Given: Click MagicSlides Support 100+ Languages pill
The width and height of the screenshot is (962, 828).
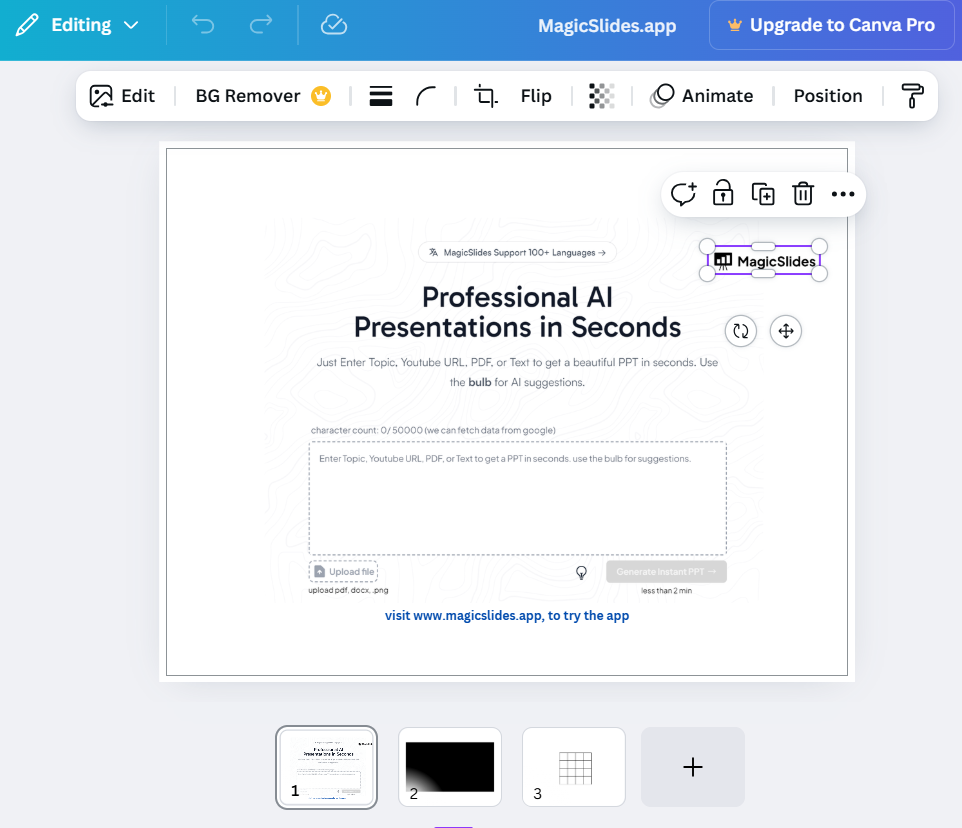Looking at the screenshot, I should (517, 253).
